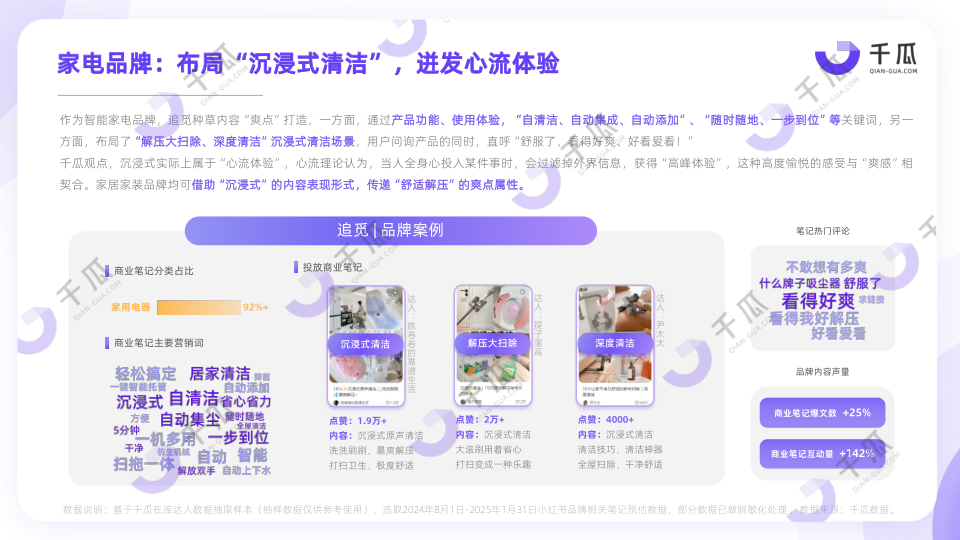Open the 解压大扫除 note thumbnail
960x540 pixels.
(x=493, y=345)
